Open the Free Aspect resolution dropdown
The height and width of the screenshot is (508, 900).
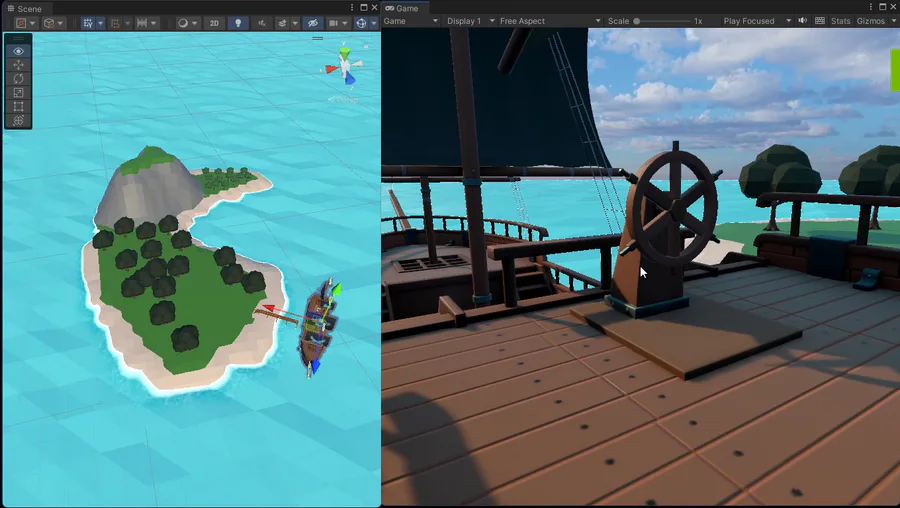point(550,21)
